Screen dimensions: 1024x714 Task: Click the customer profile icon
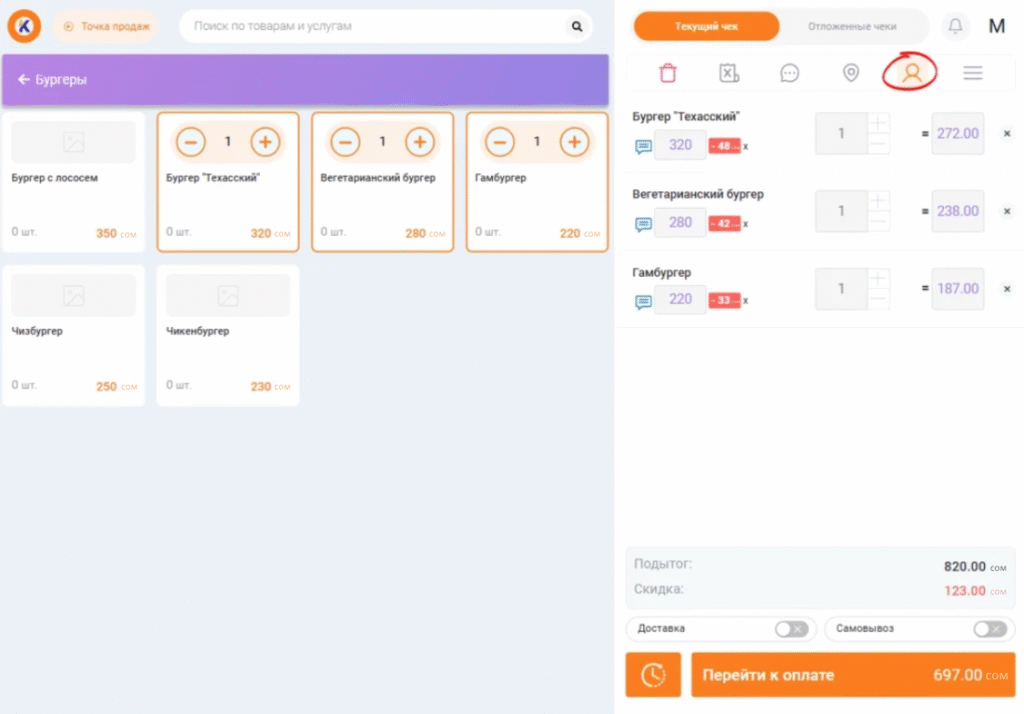pos(911,73)
